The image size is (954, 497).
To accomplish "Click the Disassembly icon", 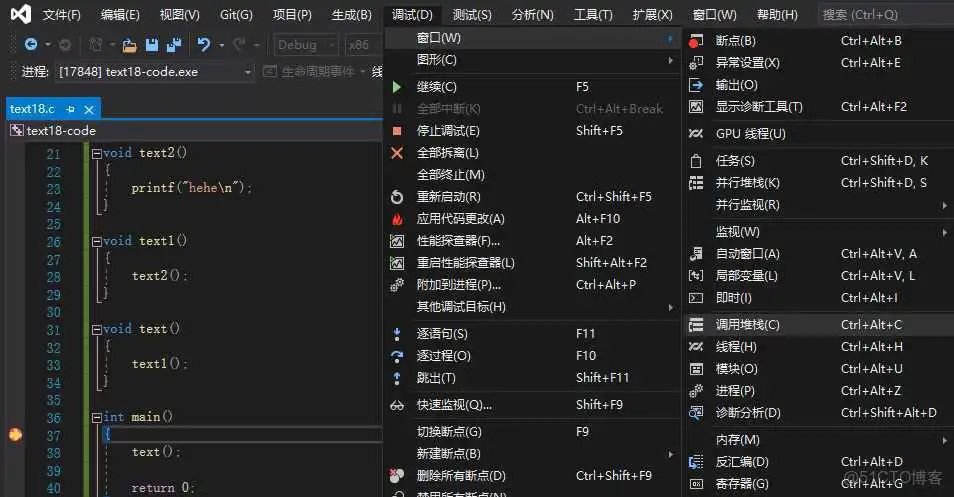I will tap(695, 462).
